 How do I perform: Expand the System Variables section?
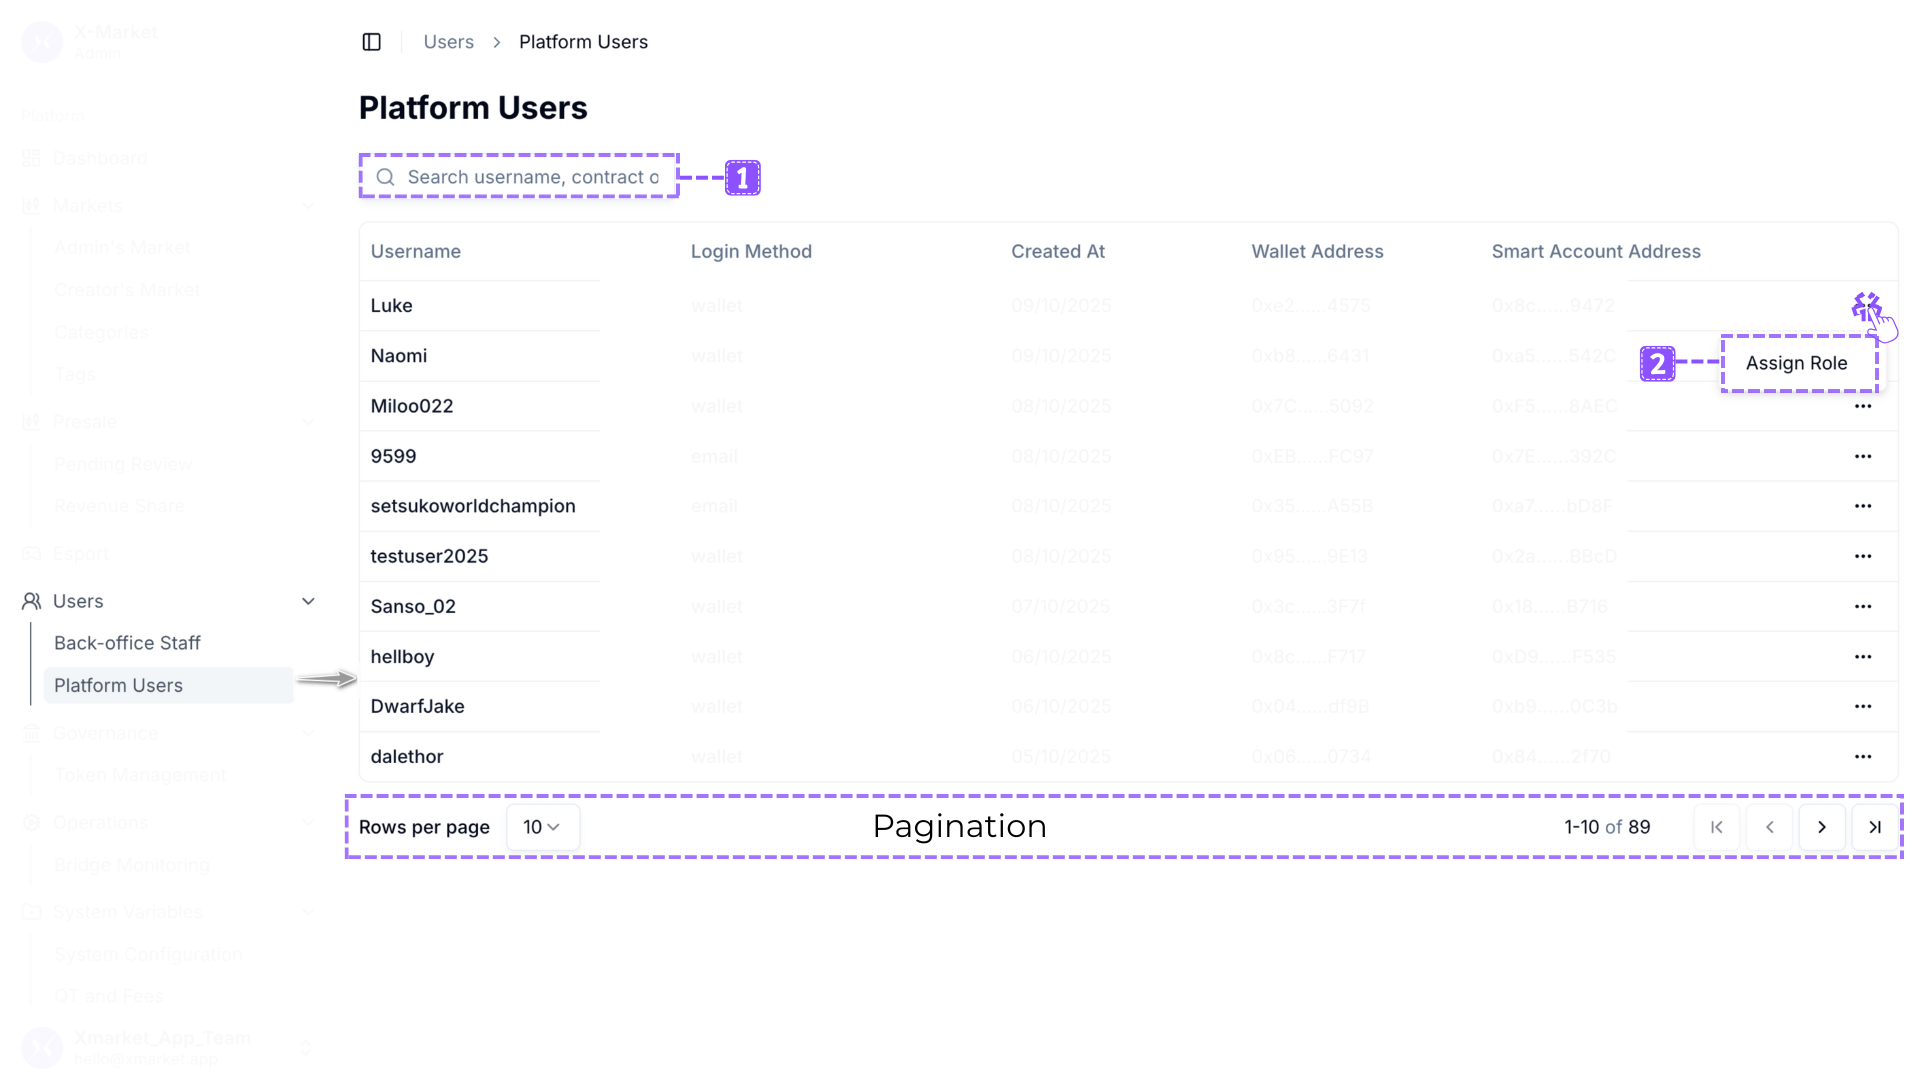click(308, 911)
